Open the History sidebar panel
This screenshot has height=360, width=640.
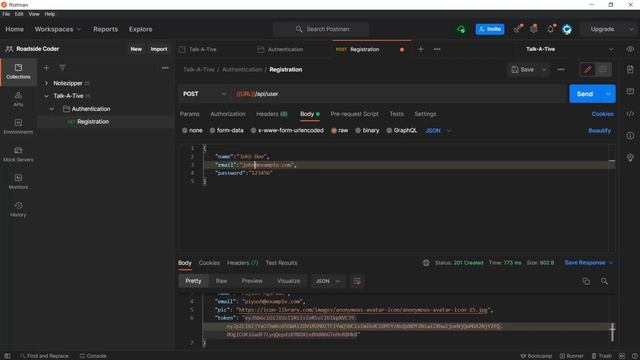click(x=18, y=209)
